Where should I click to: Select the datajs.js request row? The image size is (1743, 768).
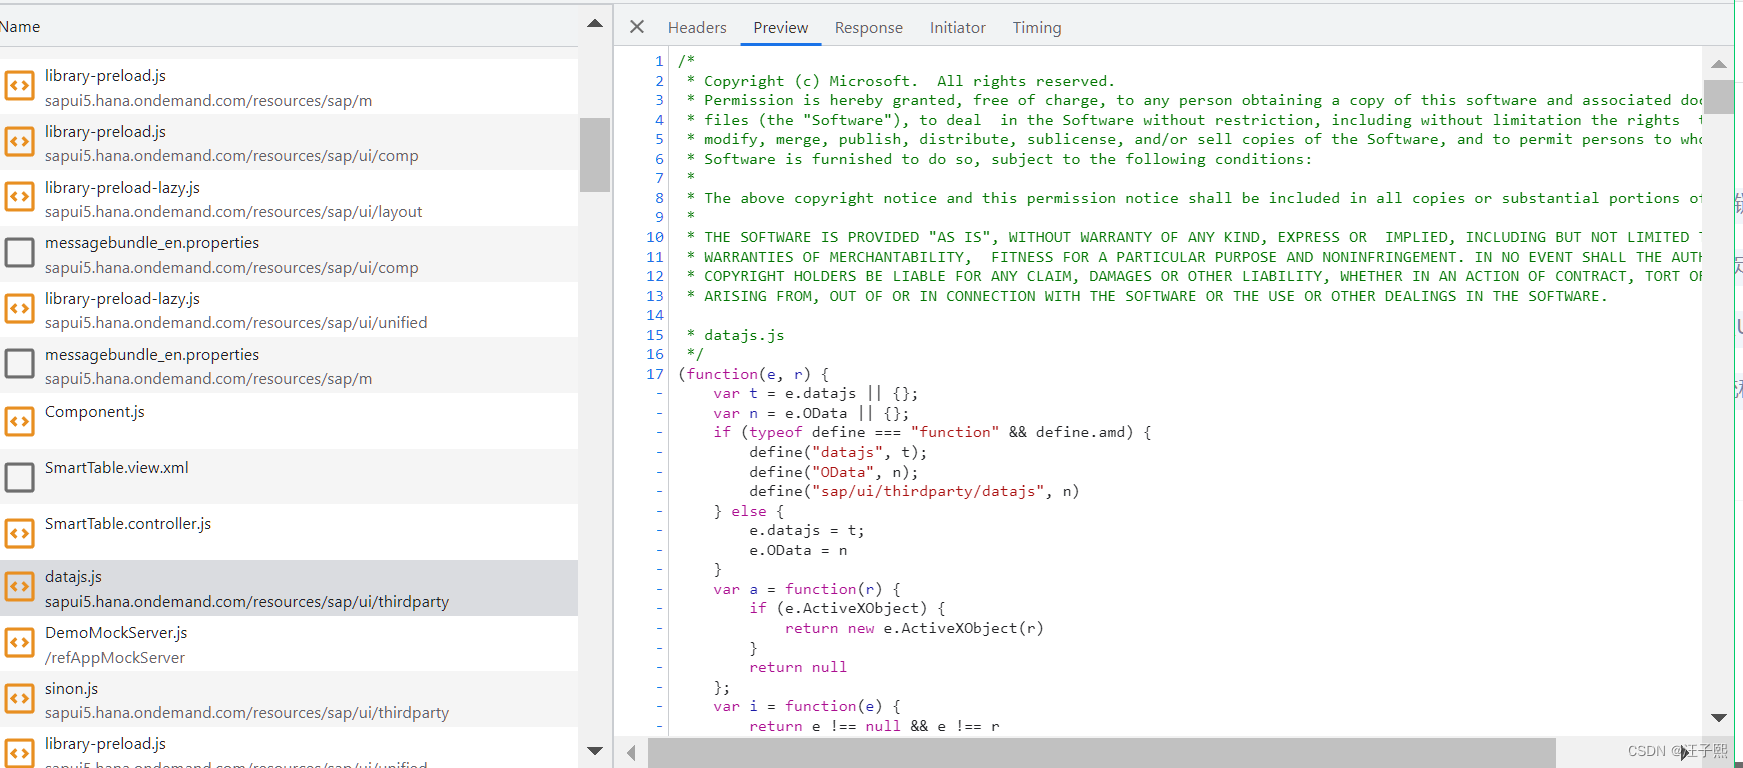point(289,588)
